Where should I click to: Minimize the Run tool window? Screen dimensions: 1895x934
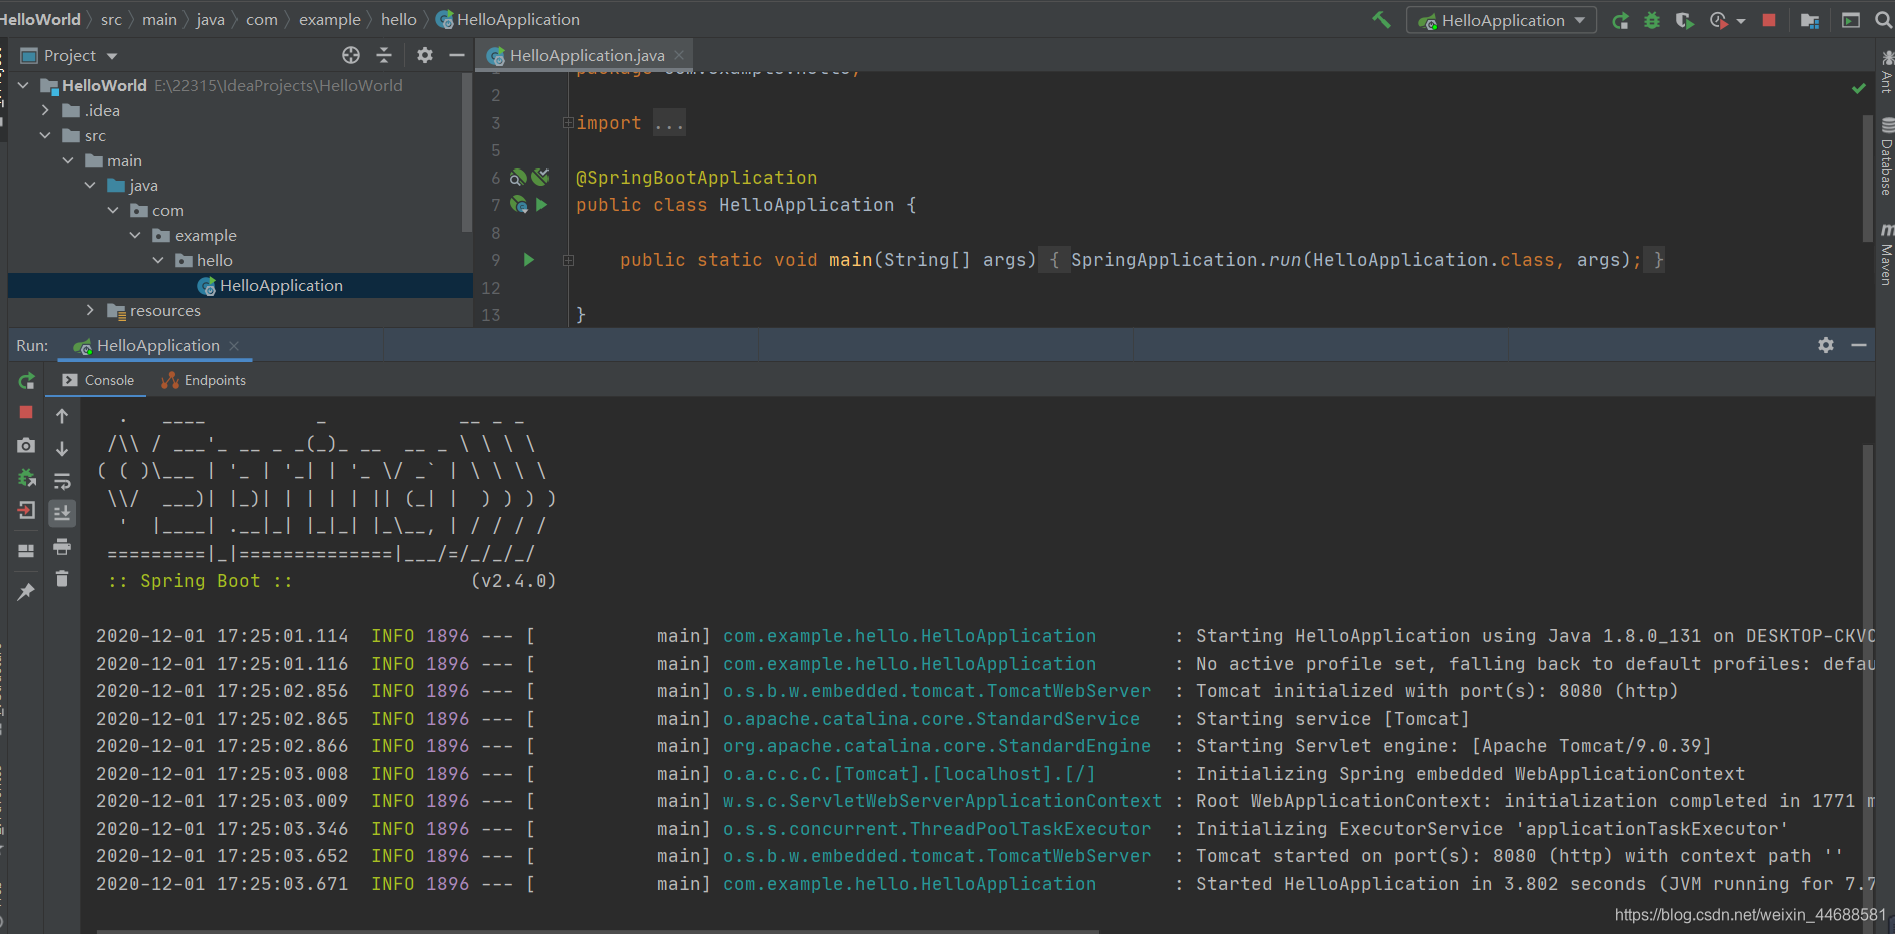point(1859,345)
